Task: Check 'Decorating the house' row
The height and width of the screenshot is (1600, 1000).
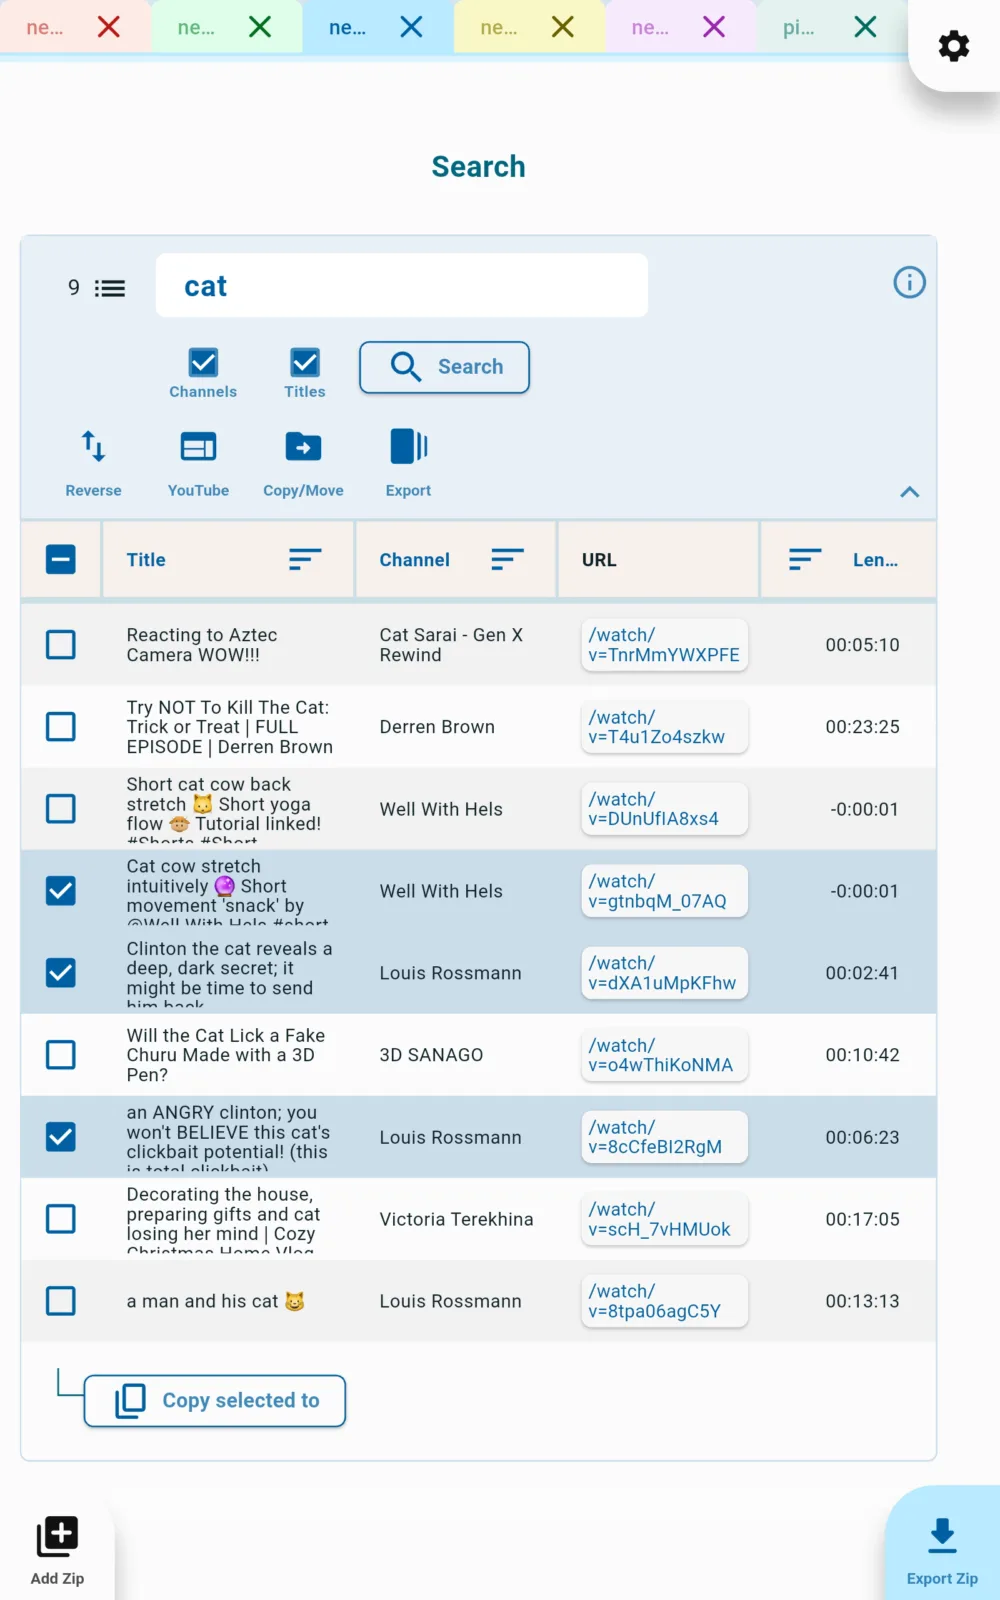Action: point(61,1219)
